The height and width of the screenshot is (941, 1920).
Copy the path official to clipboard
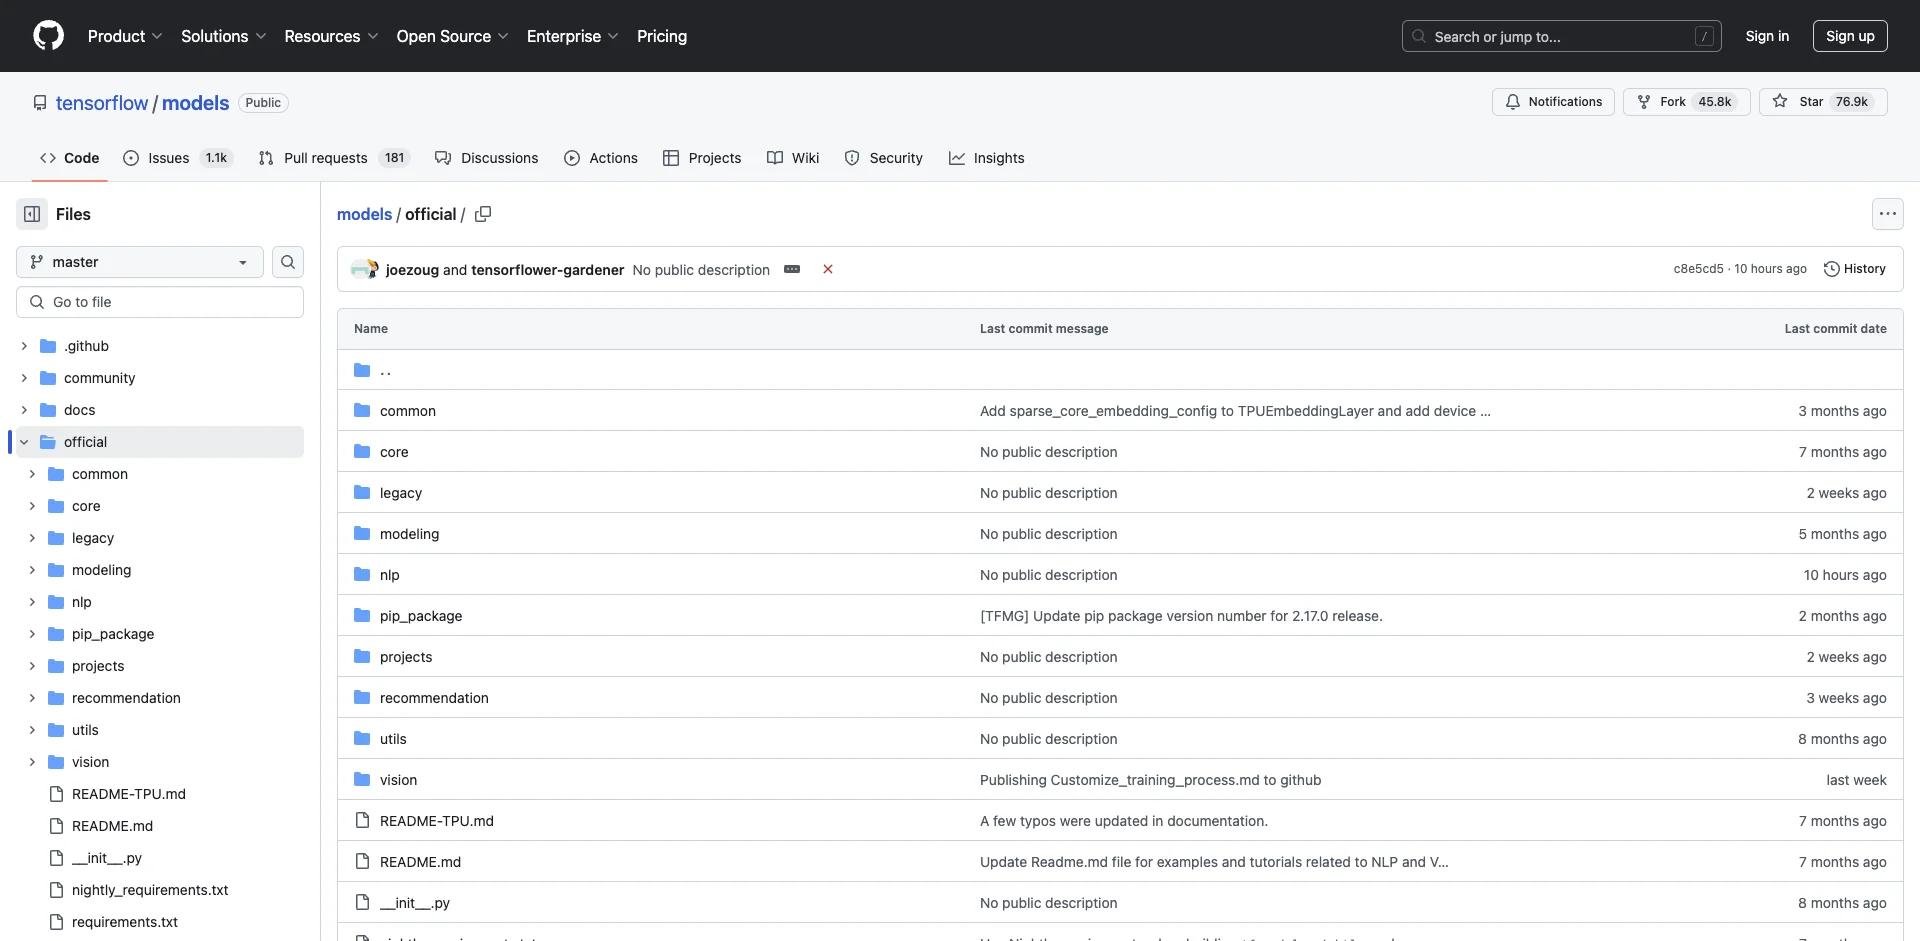coord(483,214)
